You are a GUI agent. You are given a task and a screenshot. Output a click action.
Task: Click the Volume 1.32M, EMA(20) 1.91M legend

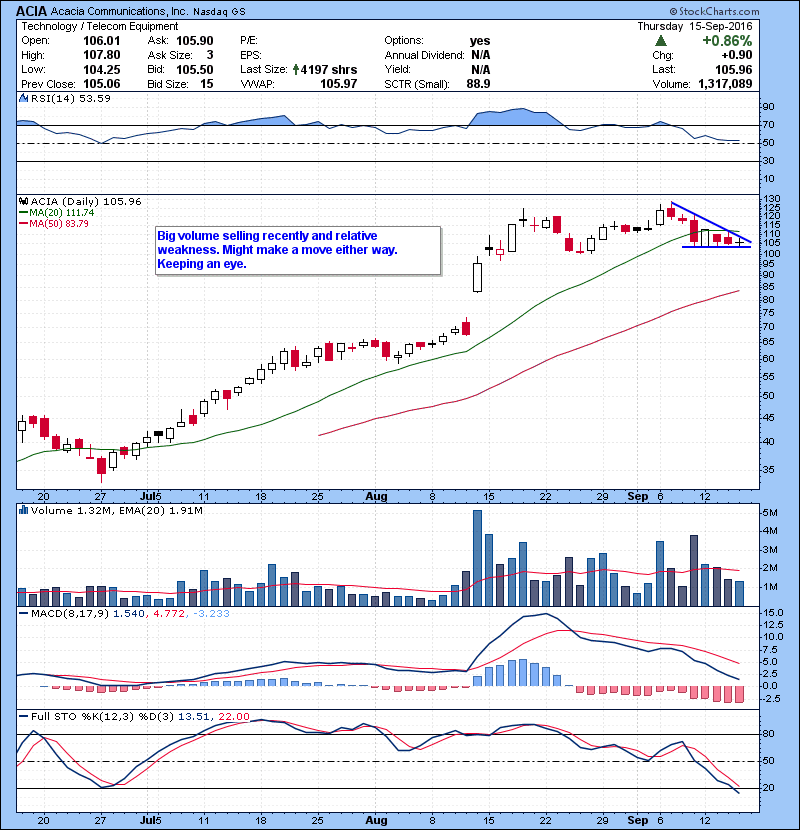click(x=116, y=511)
